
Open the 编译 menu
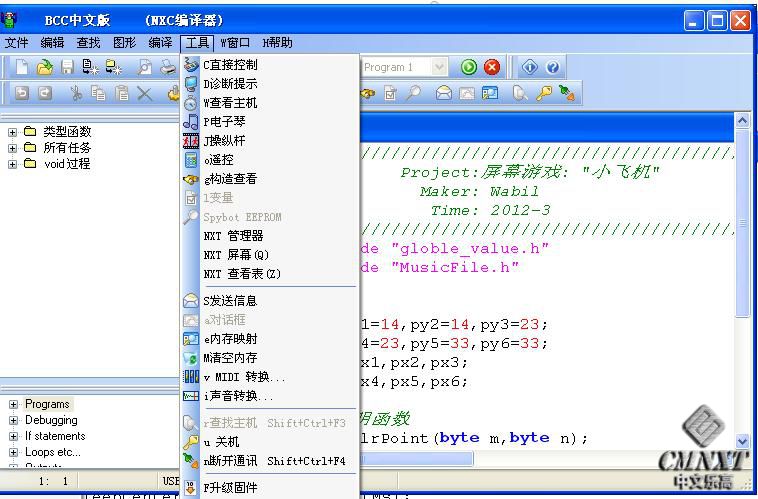pyautogui.click(x=160, y=43)
